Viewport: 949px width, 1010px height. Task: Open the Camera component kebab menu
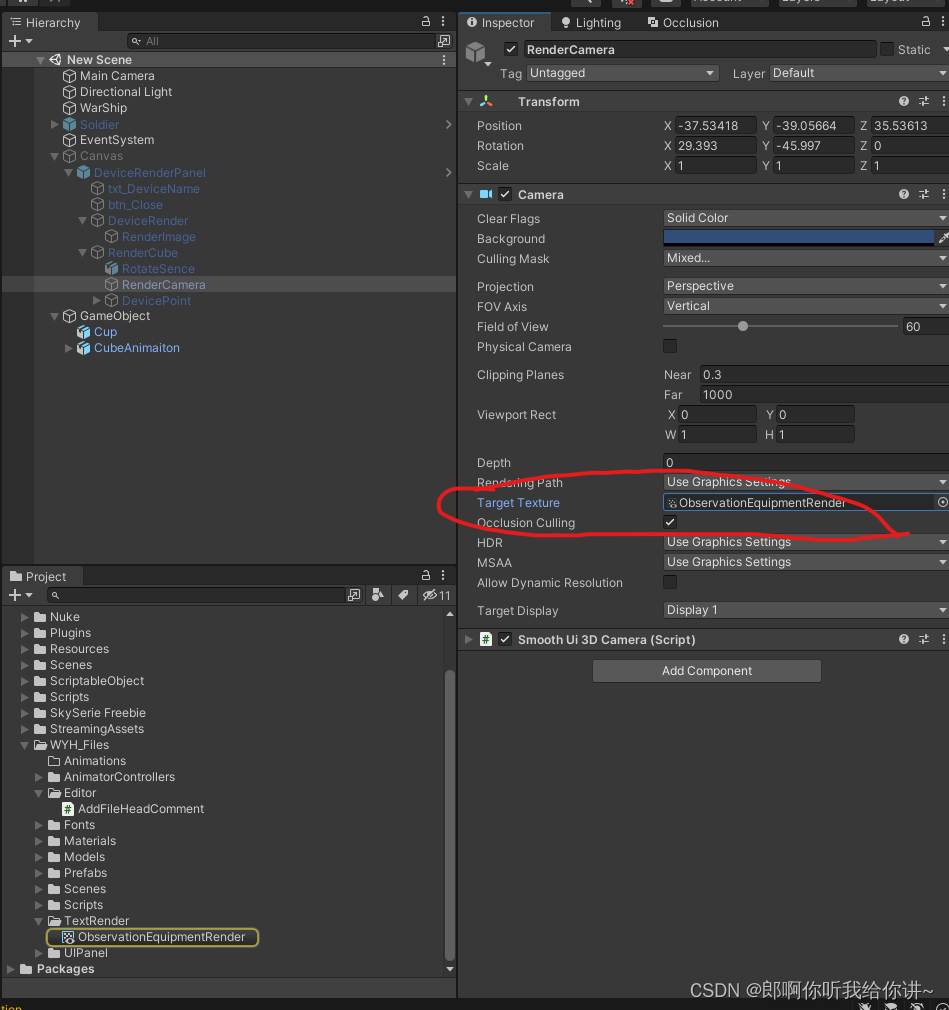(x=943, y=194)
